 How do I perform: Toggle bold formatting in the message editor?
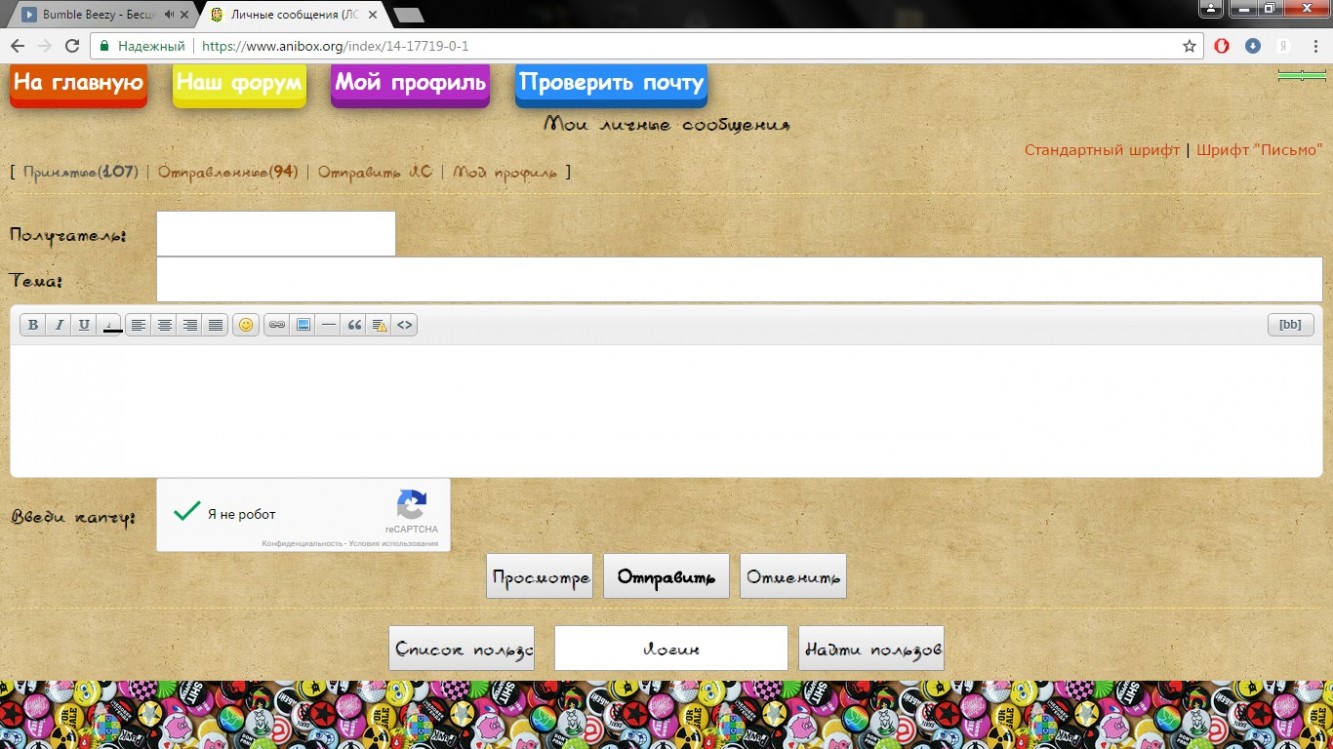[x=33, y=325]
